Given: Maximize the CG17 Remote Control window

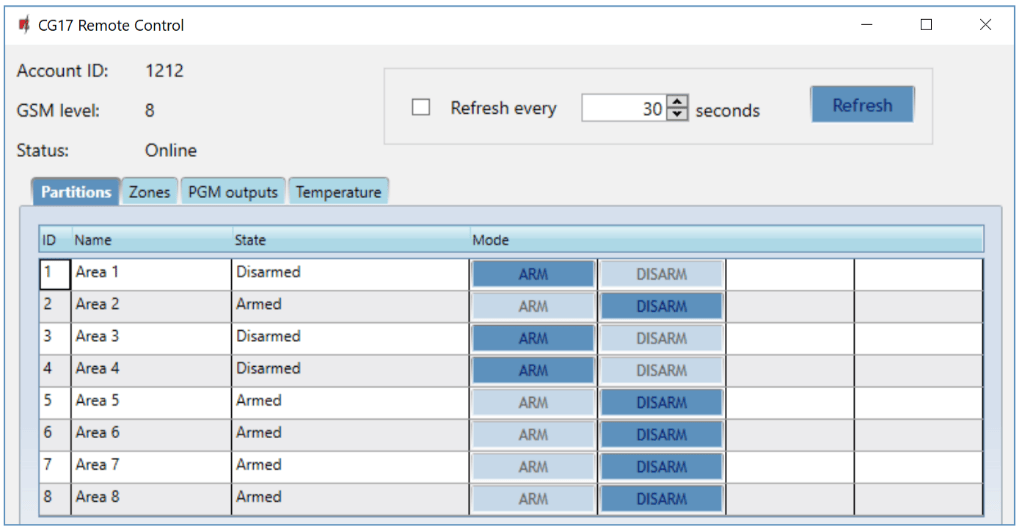Looking at the screenshot, I should pyautogui.click(x=926, y=25).
